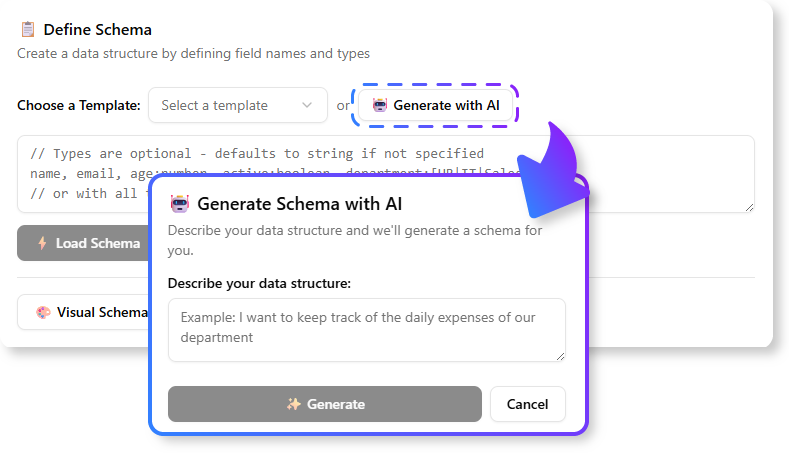This screenshot has height=453, width=789.
Task: Open the Visual Schema builder button
Action: [x=90, y=312]
